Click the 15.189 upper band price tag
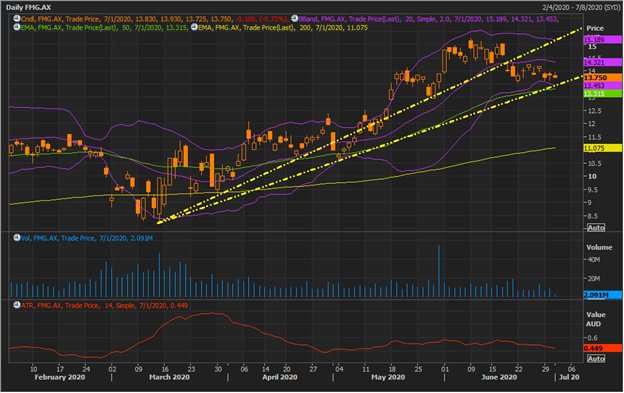Viewport: 624px width, 393px height. click(x=603, y=39)
